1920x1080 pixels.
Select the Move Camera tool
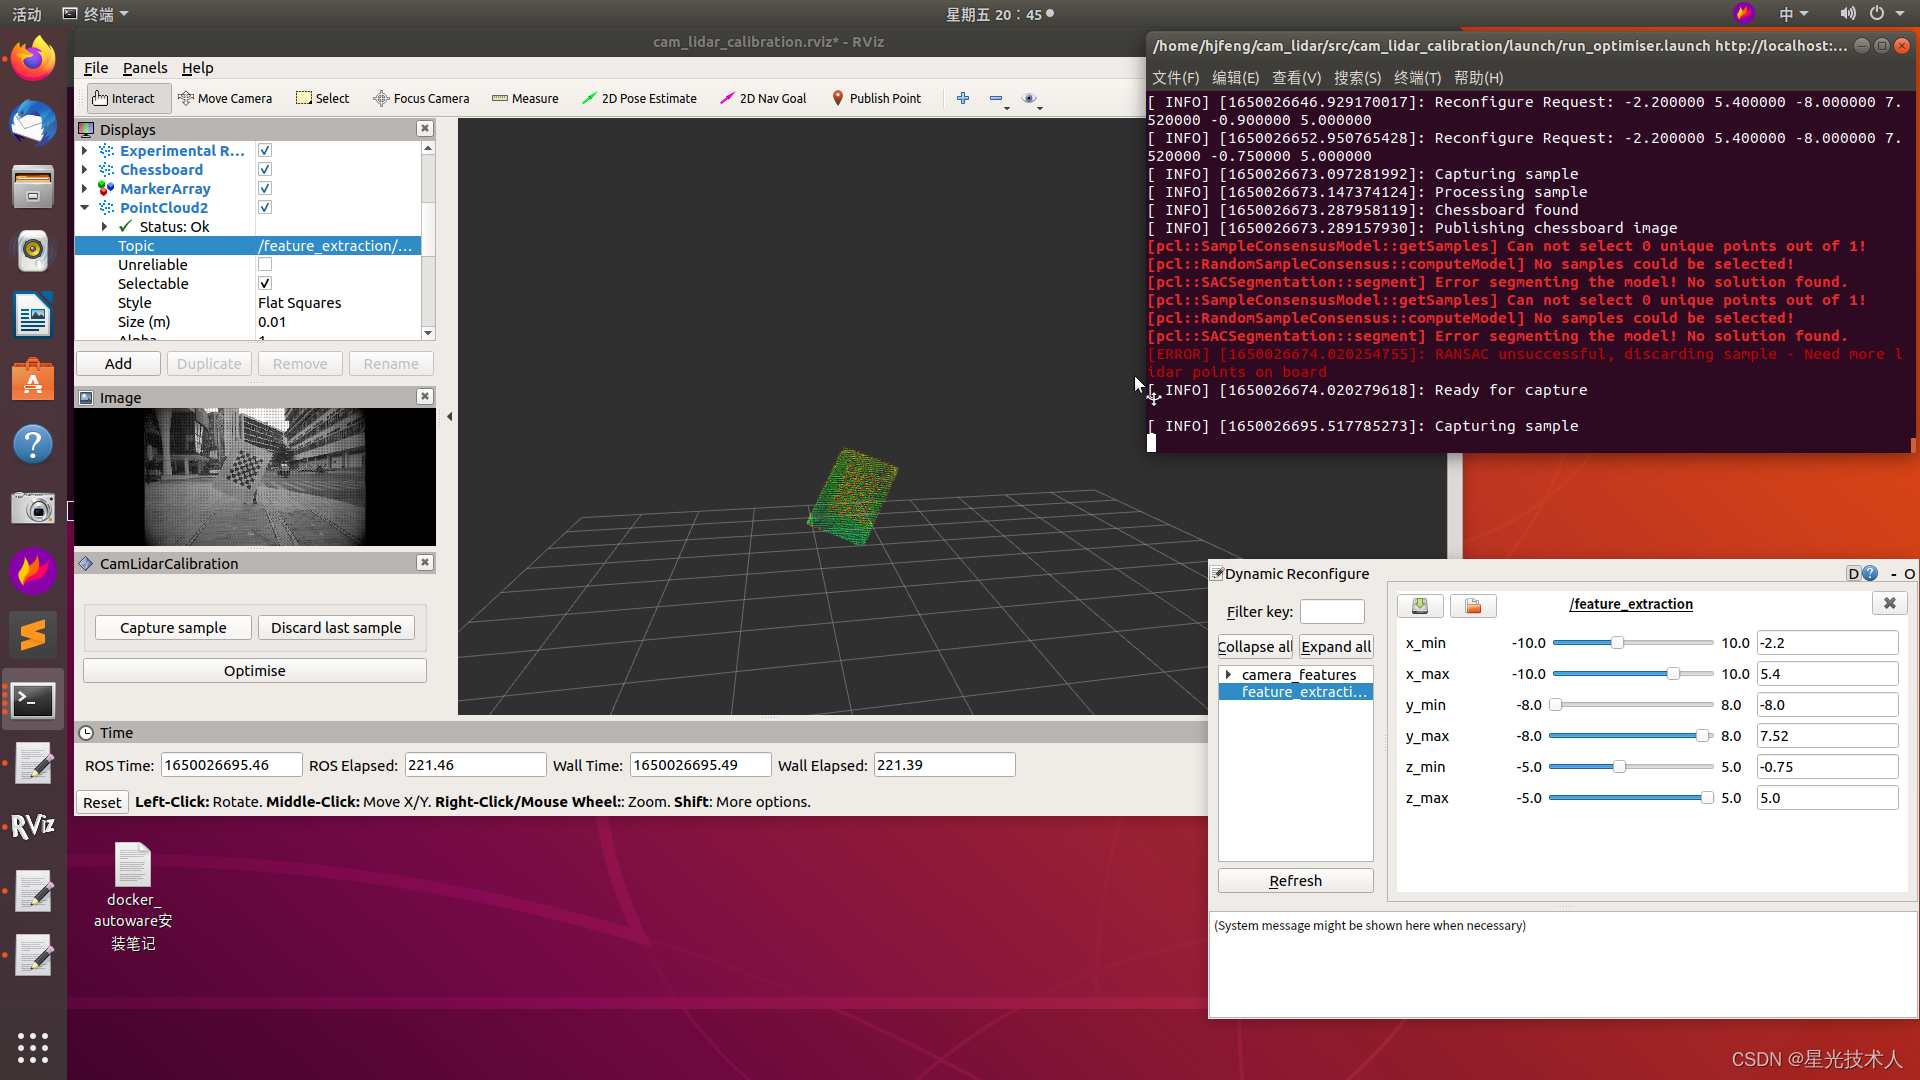(225, 98)
